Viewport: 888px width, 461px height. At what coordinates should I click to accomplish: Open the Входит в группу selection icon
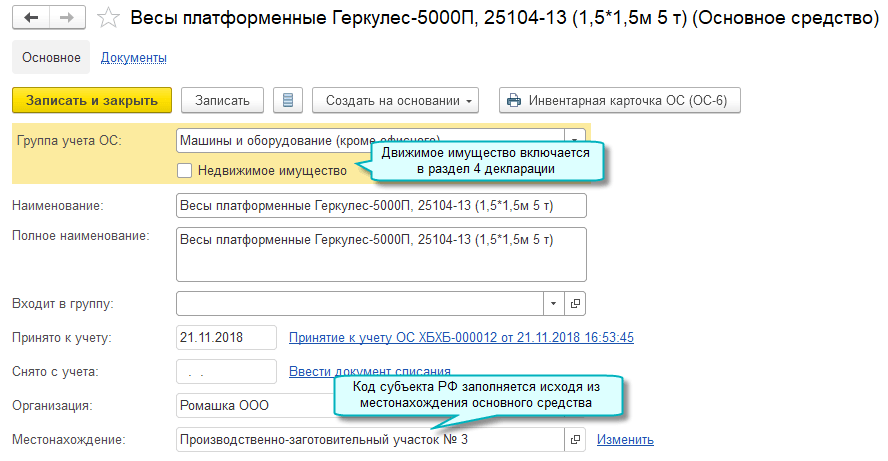tap(575, 303)
